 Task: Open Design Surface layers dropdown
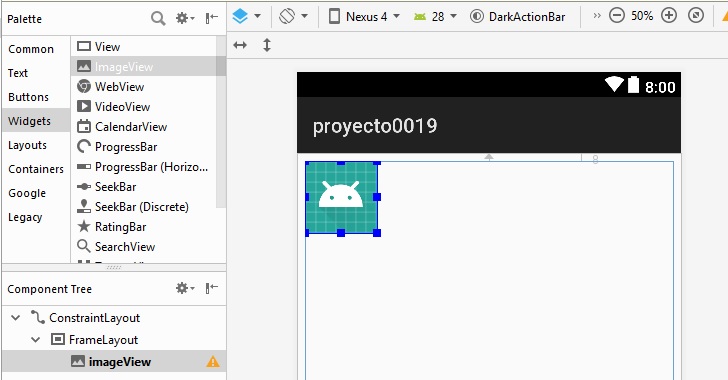point(246,16)
